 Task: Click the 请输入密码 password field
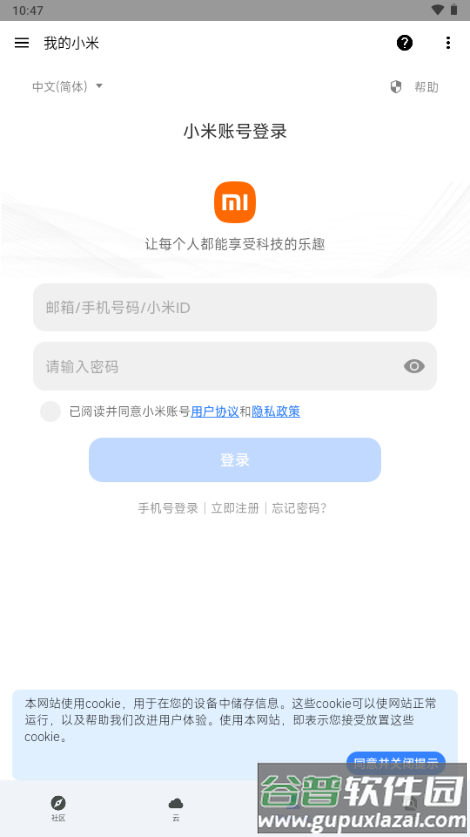(235, 366)
